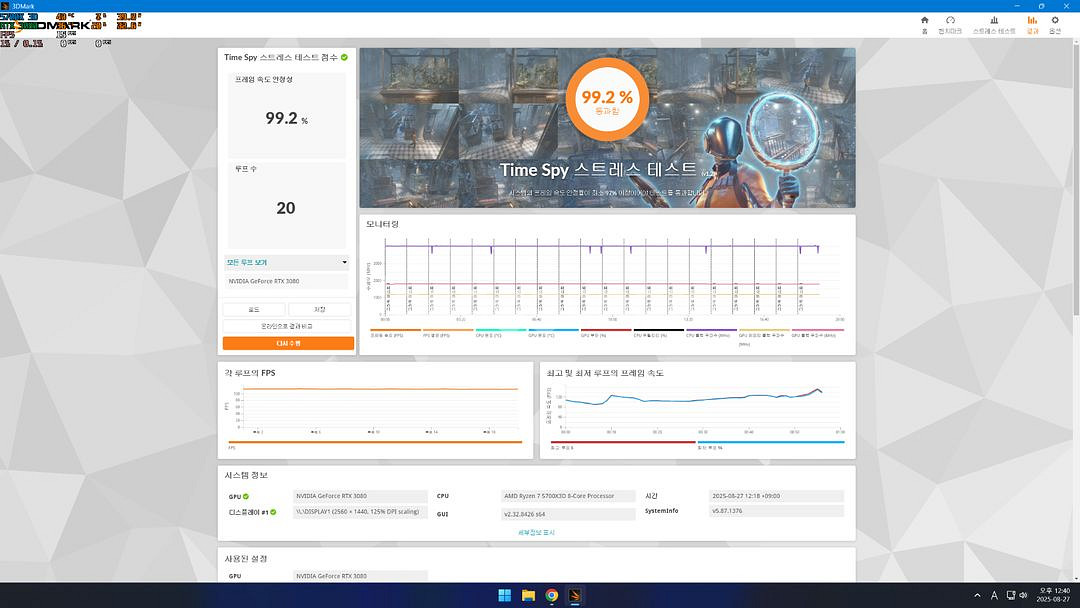Viewport: 1080px width, 608px height.
Task: Select GPU name field in 시스템 정보
Action: (x=360, y=496)
